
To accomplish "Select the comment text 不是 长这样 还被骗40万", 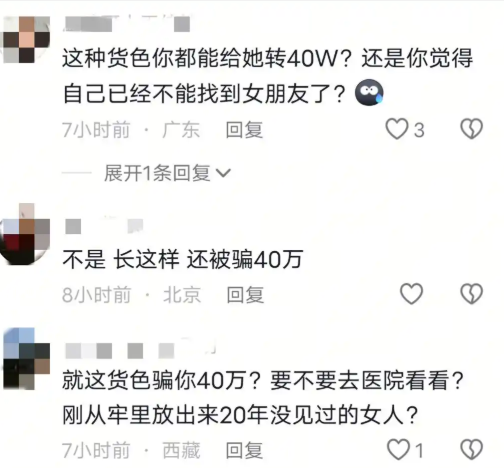I will (x=182, y=259).
